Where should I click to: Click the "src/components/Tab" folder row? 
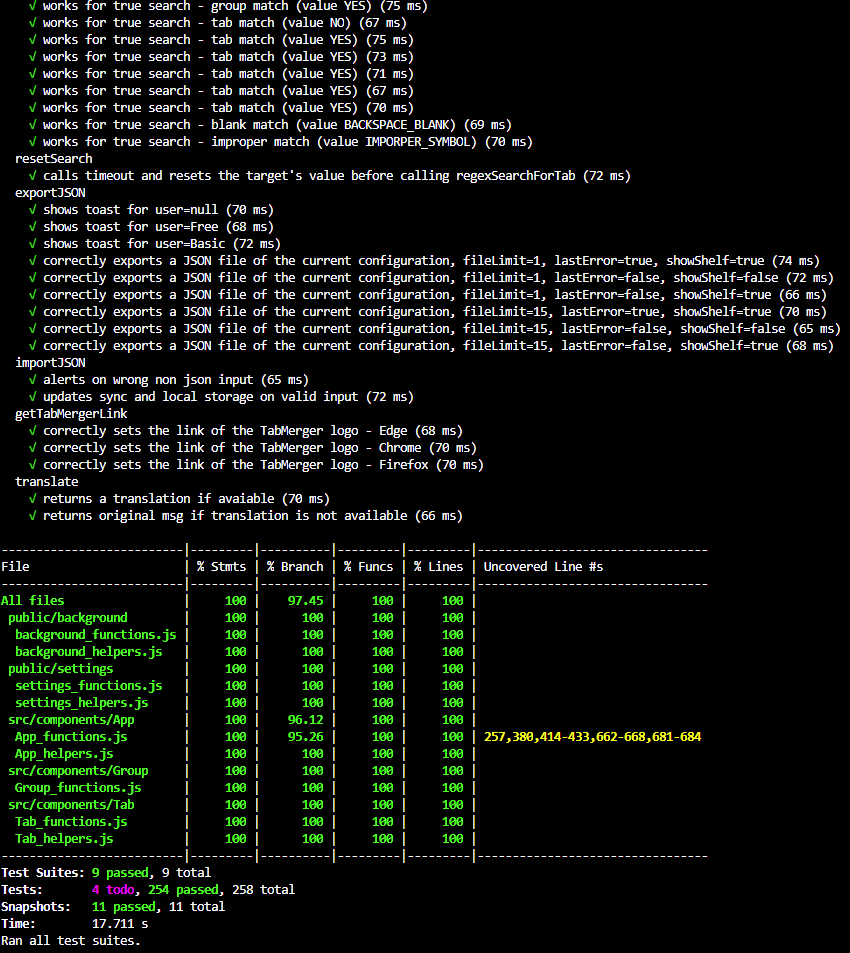71,805
